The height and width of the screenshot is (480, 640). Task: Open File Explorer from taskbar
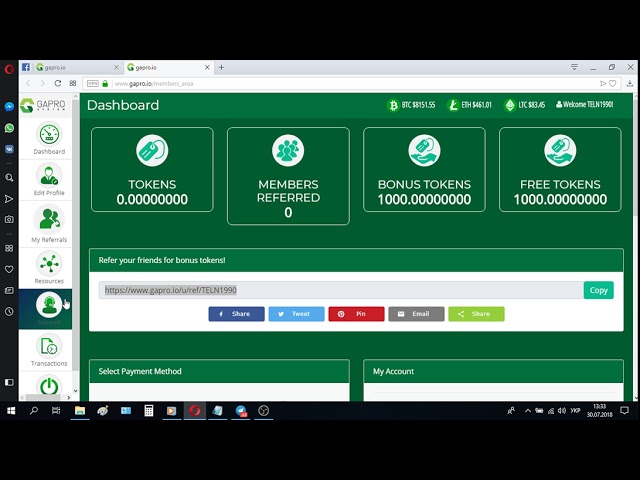tap(80, 411)
